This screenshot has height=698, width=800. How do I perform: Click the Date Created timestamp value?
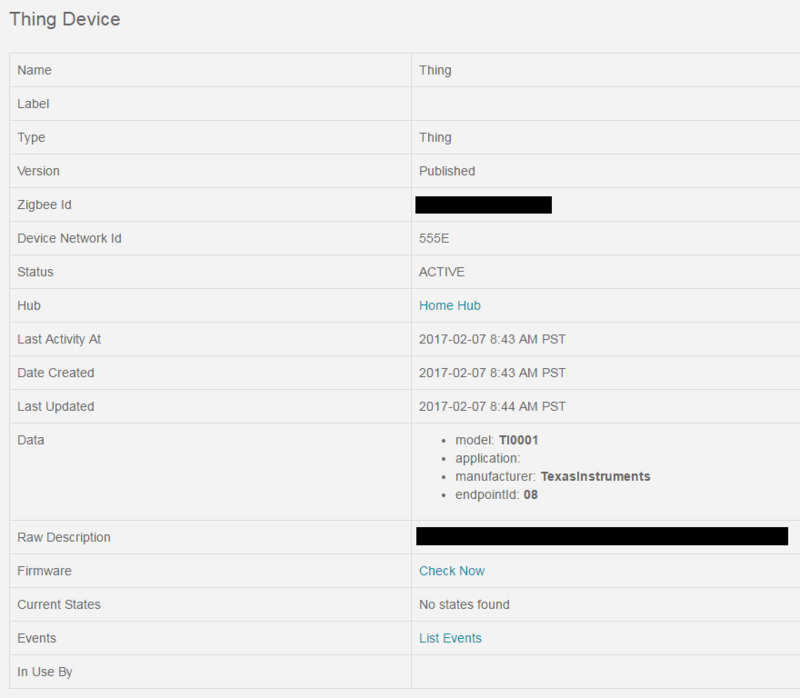tap(492, 373)
